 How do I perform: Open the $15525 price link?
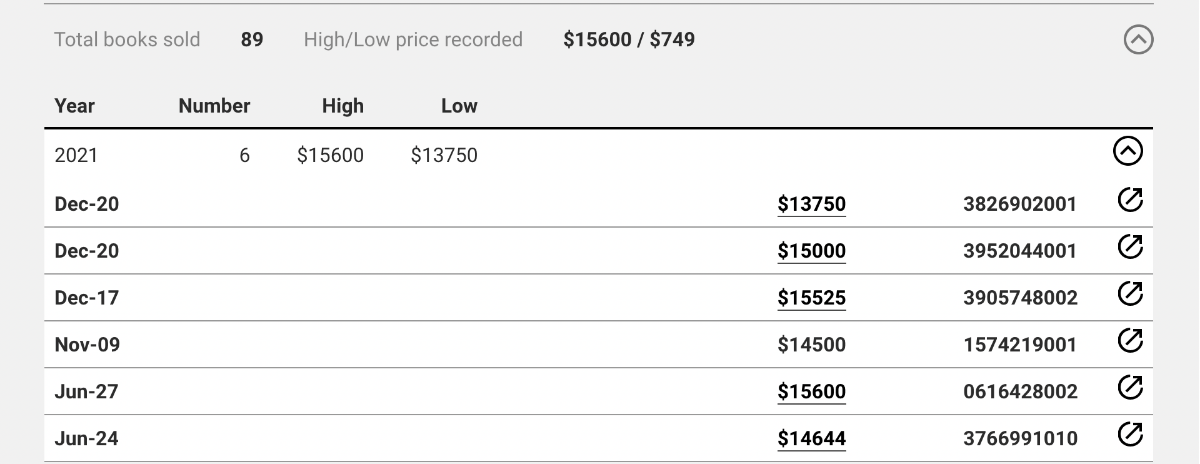[811, 298]
